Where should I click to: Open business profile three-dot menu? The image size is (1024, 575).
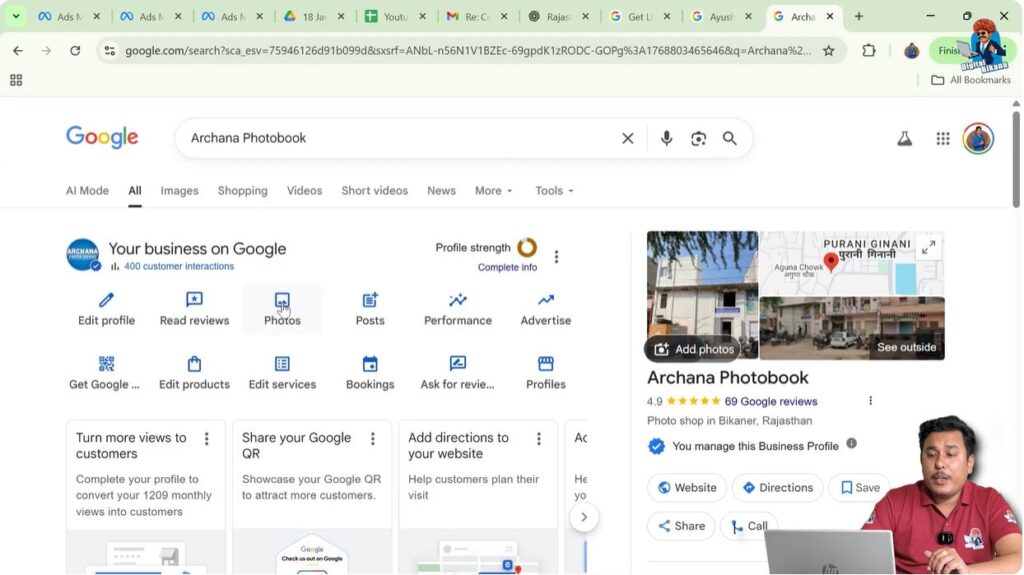(x=556, y=257)
